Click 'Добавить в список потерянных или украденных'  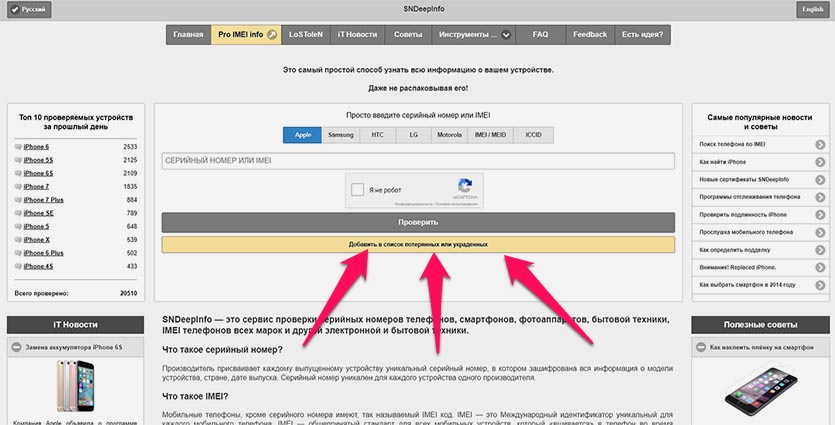click(x=418, y=244)
